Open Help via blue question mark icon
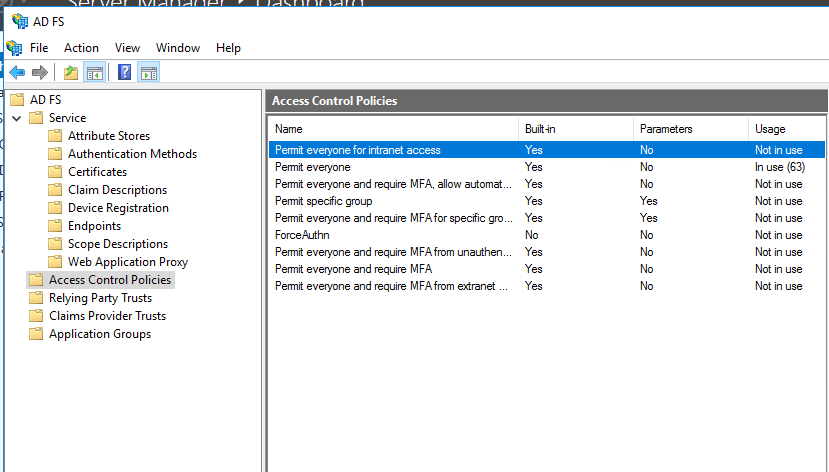 click(124, 72)
